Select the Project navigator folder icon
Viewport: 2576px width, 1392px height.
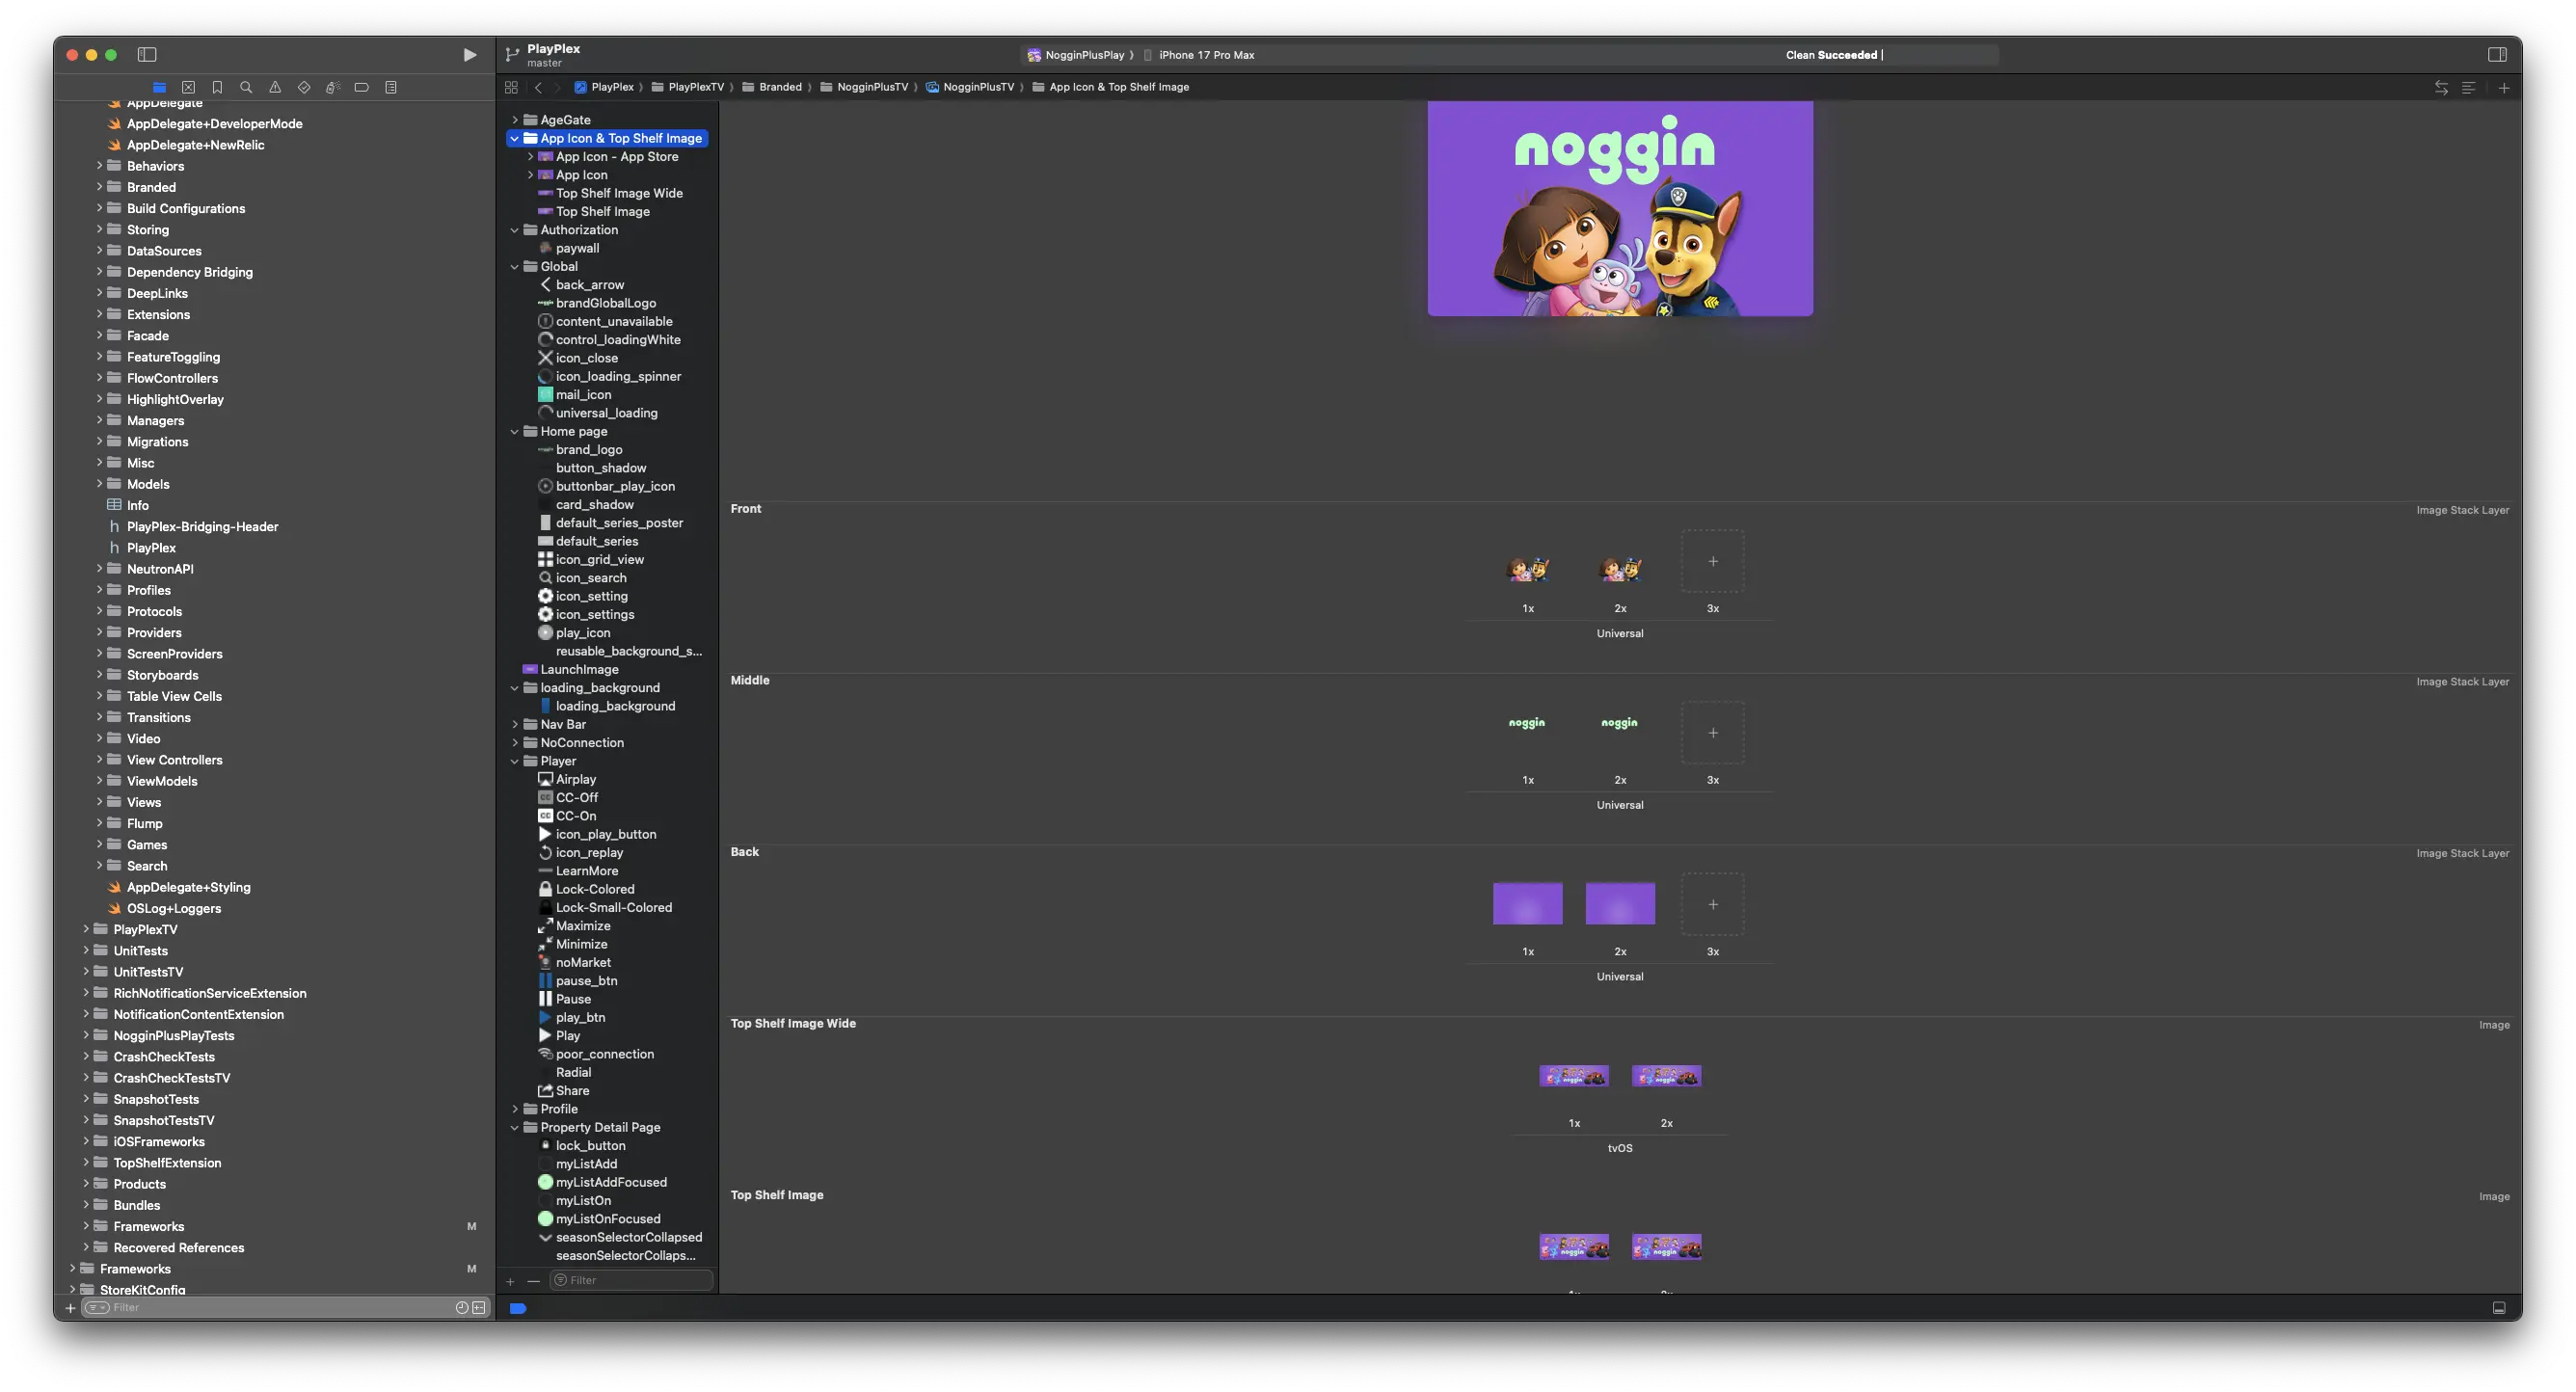(x=160, y=87)
